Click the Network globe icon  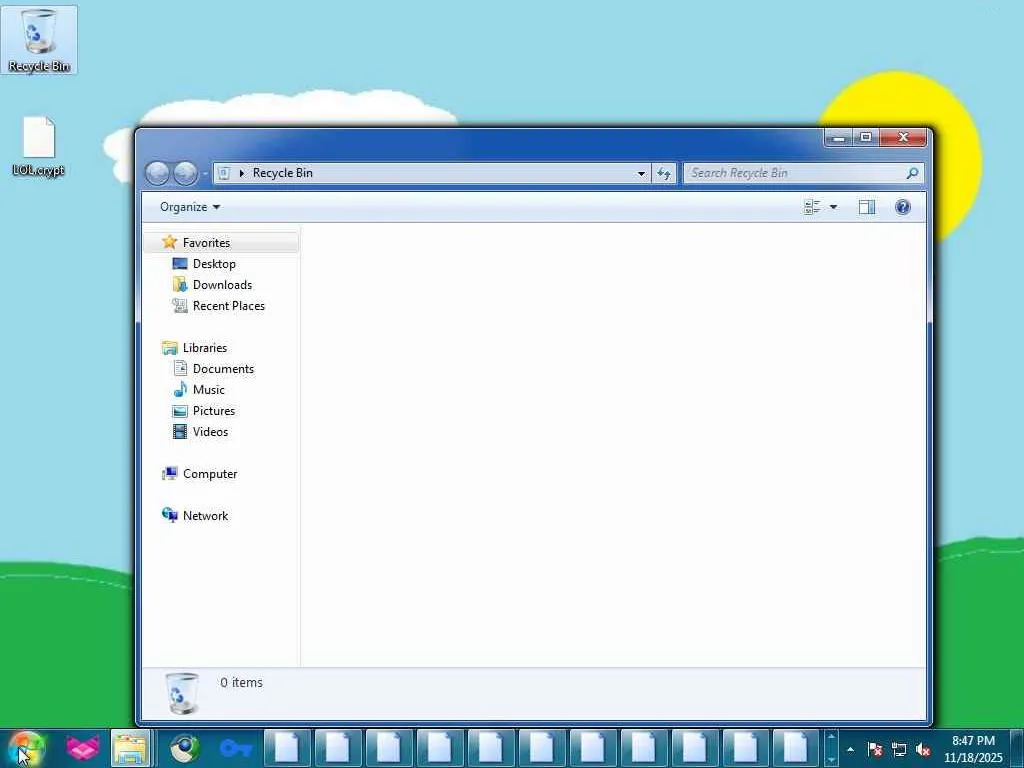pos(170,515)
